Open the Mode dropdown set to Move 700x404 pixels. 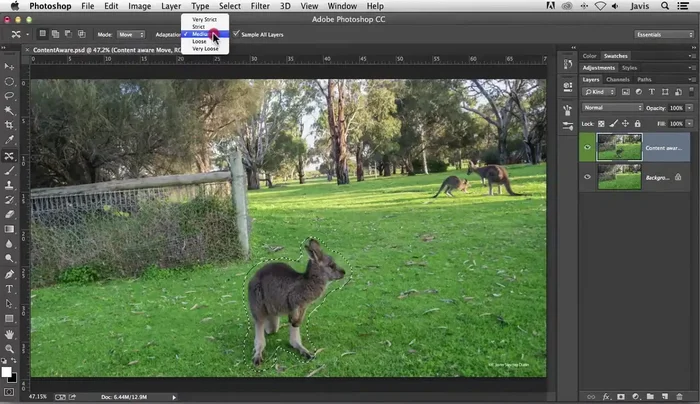(x=132, y=34)
